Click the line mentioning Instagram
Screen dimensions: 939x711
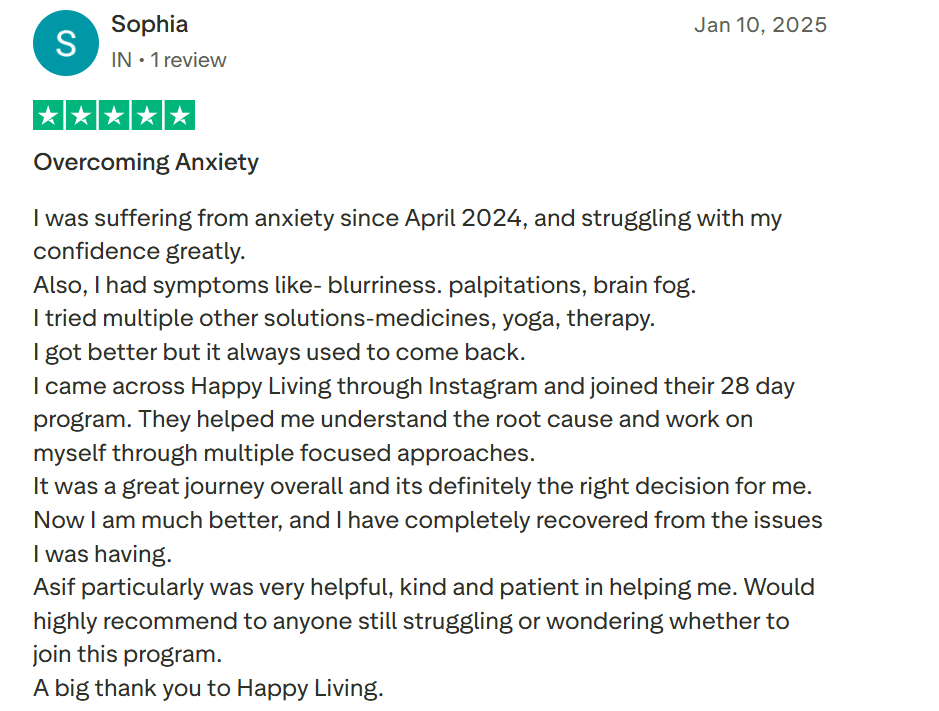tap(413, 386)
